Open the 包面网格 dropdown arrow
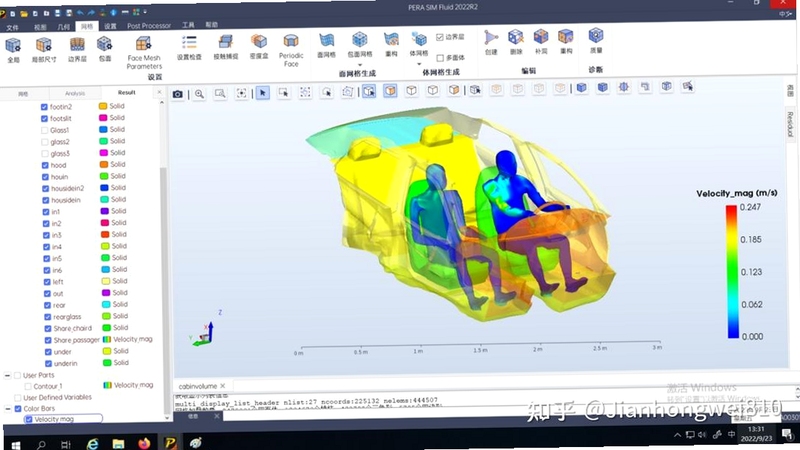800x450 pixels. tap(360, 65)
